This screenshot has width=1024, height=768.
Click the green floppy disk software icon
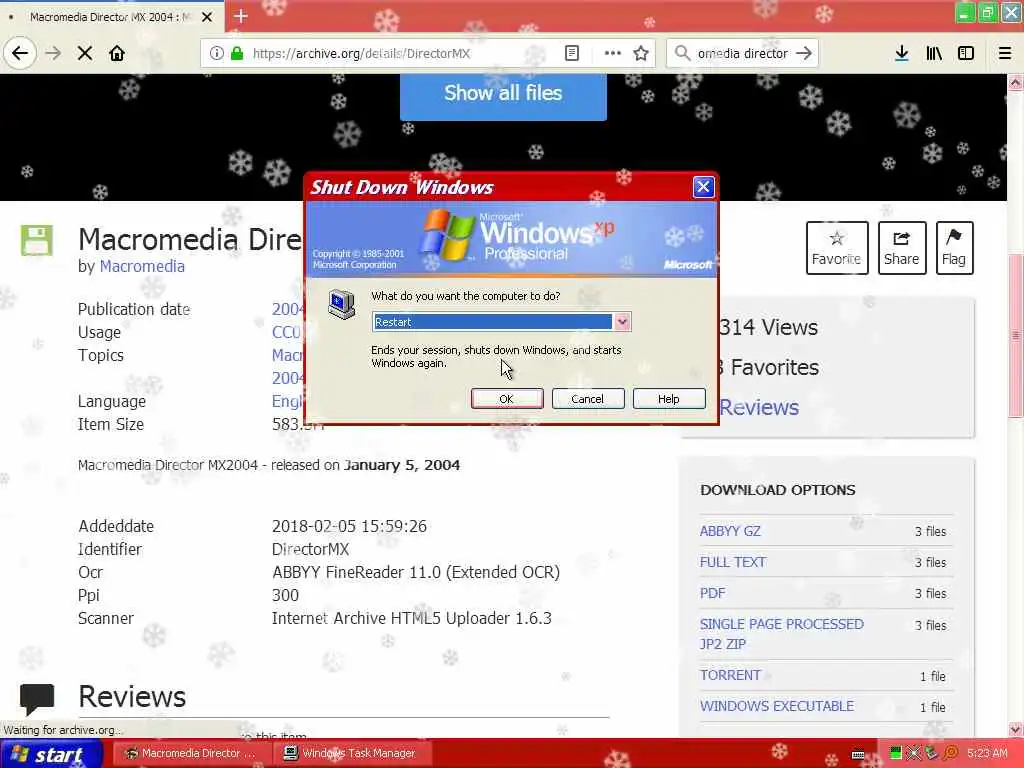coord(37,240)
